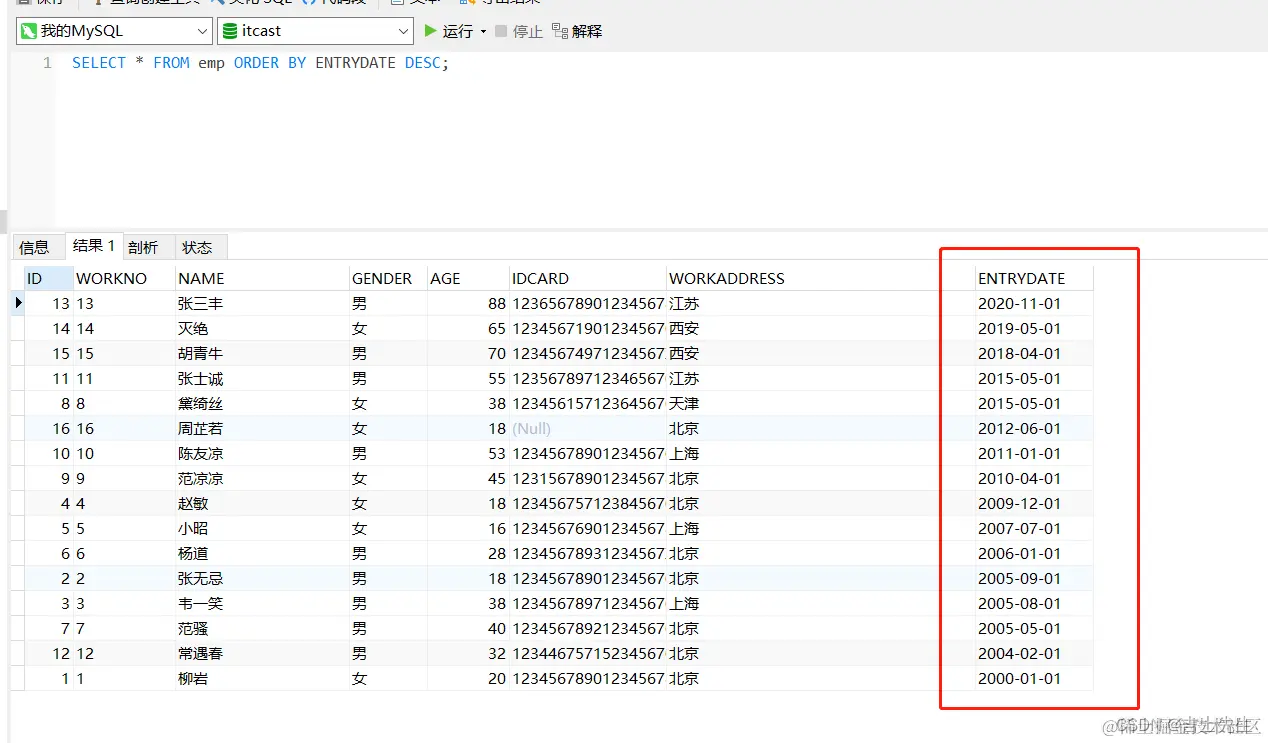This screenshot has width=1268, height=743.
Task: Click the age cell 53 in 陈友凉's row
Action: pyautogui.click(x=468, y=453)
